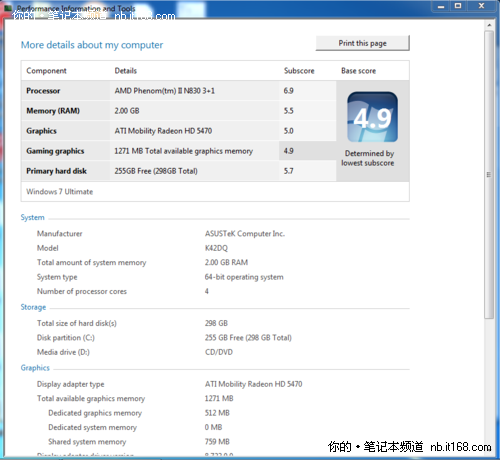Click the Display adapter type label

pos(70,384)
